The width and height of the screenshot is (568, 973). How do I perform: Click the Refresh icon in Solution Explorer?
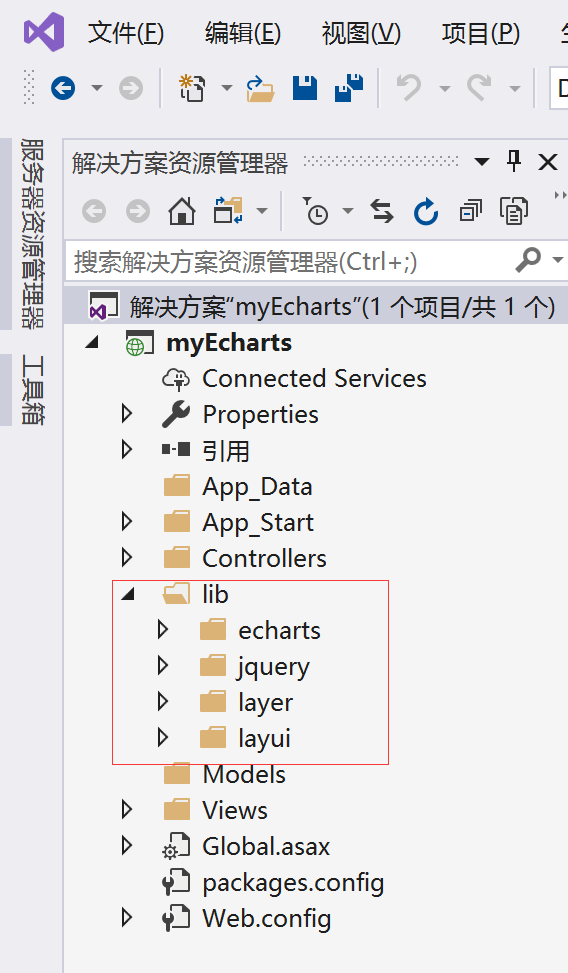pyautogui.click(x=426, y=212)
